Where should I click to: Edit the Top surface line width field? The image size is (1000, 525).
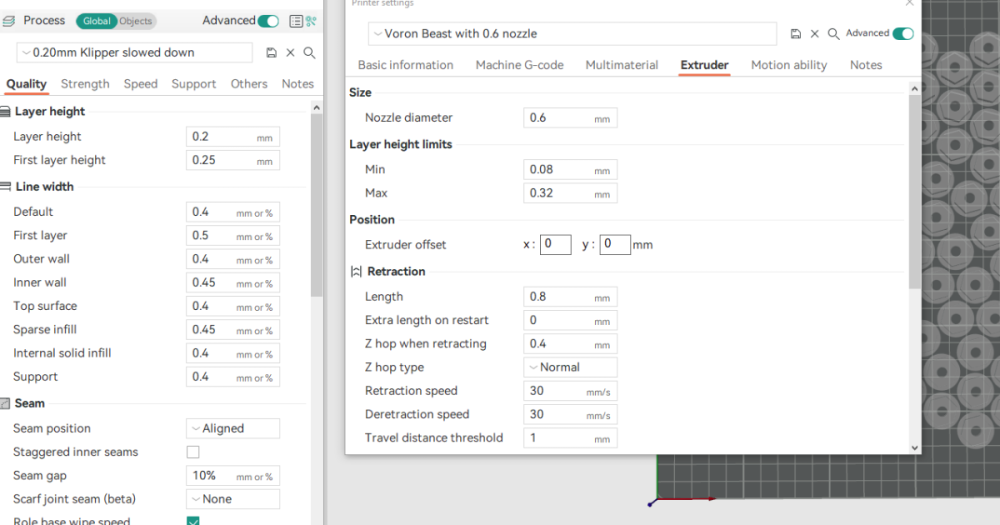click(233, 307)
